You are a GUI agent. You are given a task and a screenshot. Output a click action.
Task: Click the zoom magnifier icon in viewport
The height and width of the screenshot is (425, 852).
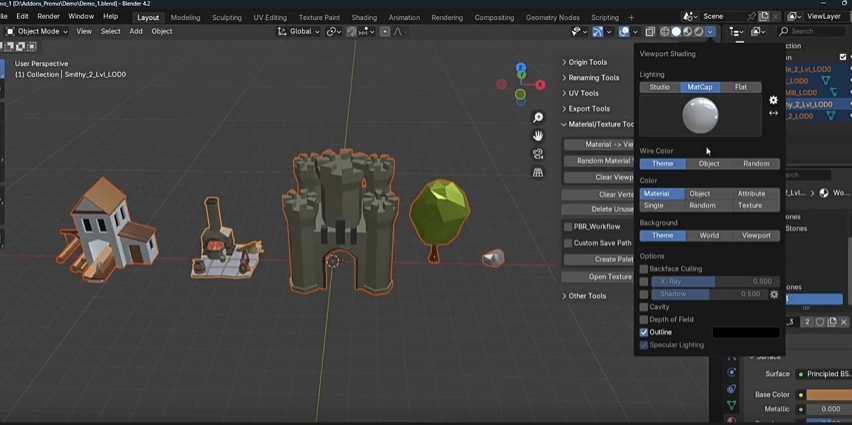pyautogui.click(x=538, y=118)
